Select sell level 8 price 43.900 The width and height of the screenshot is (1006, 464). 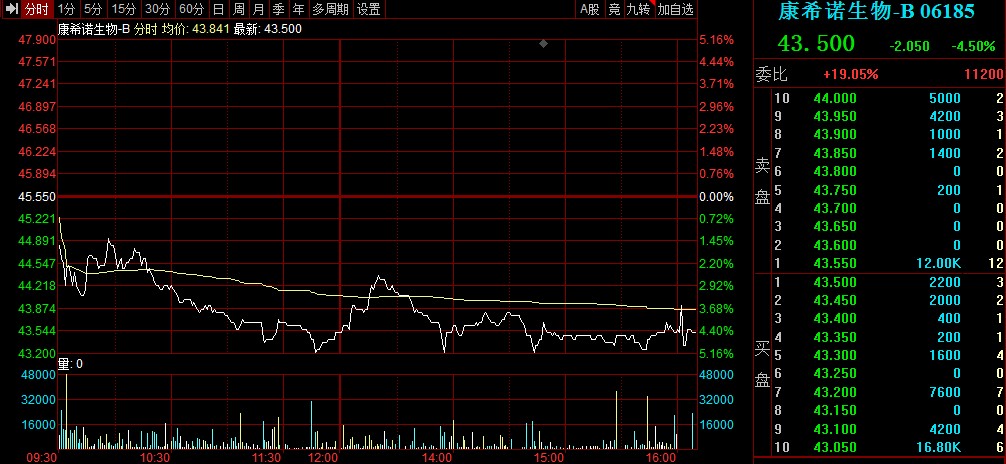click(x=835, y=134)
